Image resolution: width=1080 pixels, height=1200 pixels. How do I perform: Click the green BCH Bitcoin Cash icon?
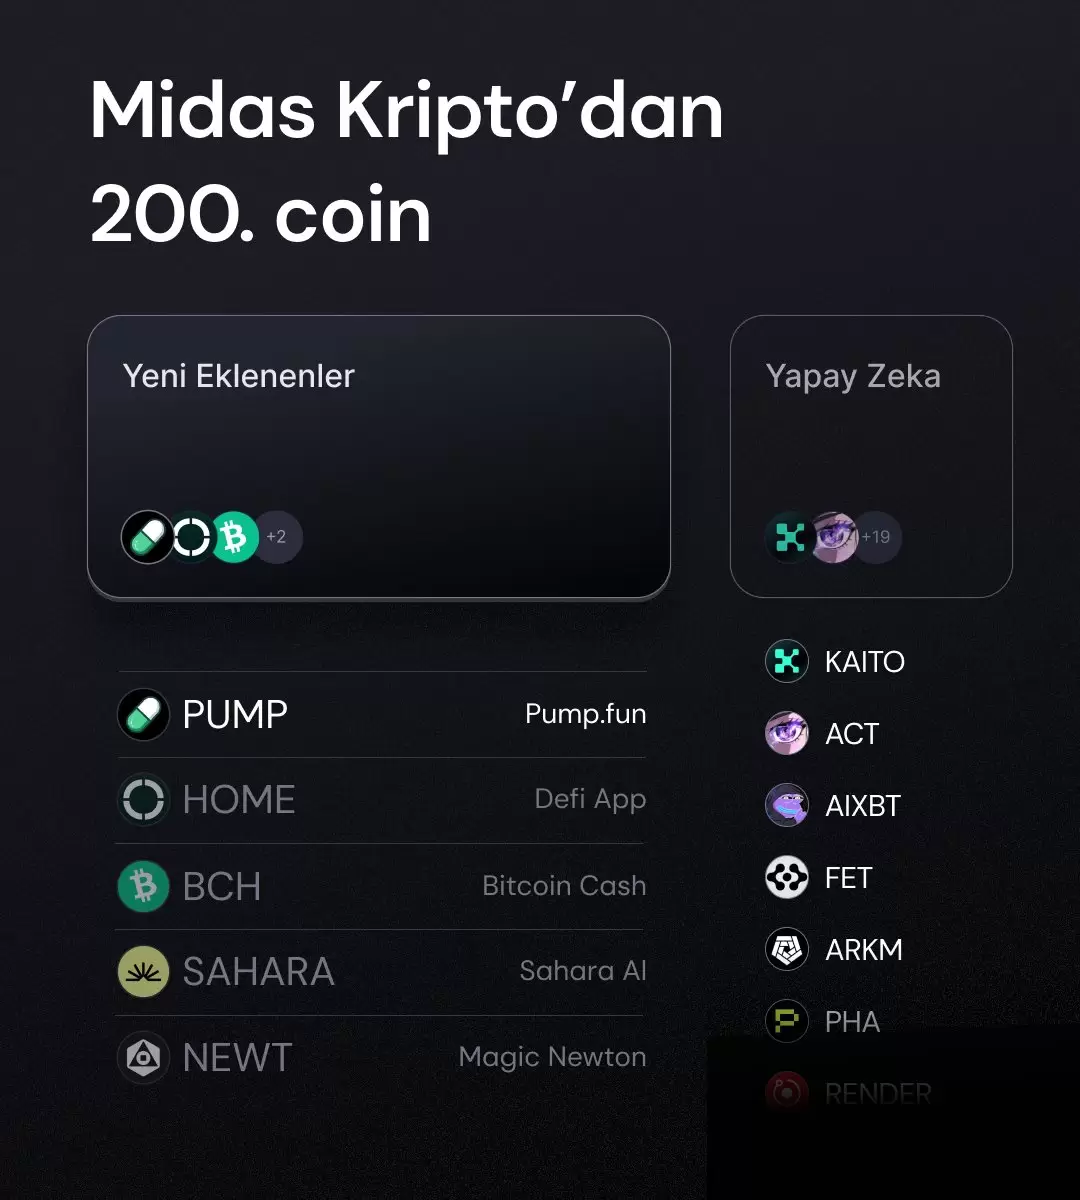point(143,886)
